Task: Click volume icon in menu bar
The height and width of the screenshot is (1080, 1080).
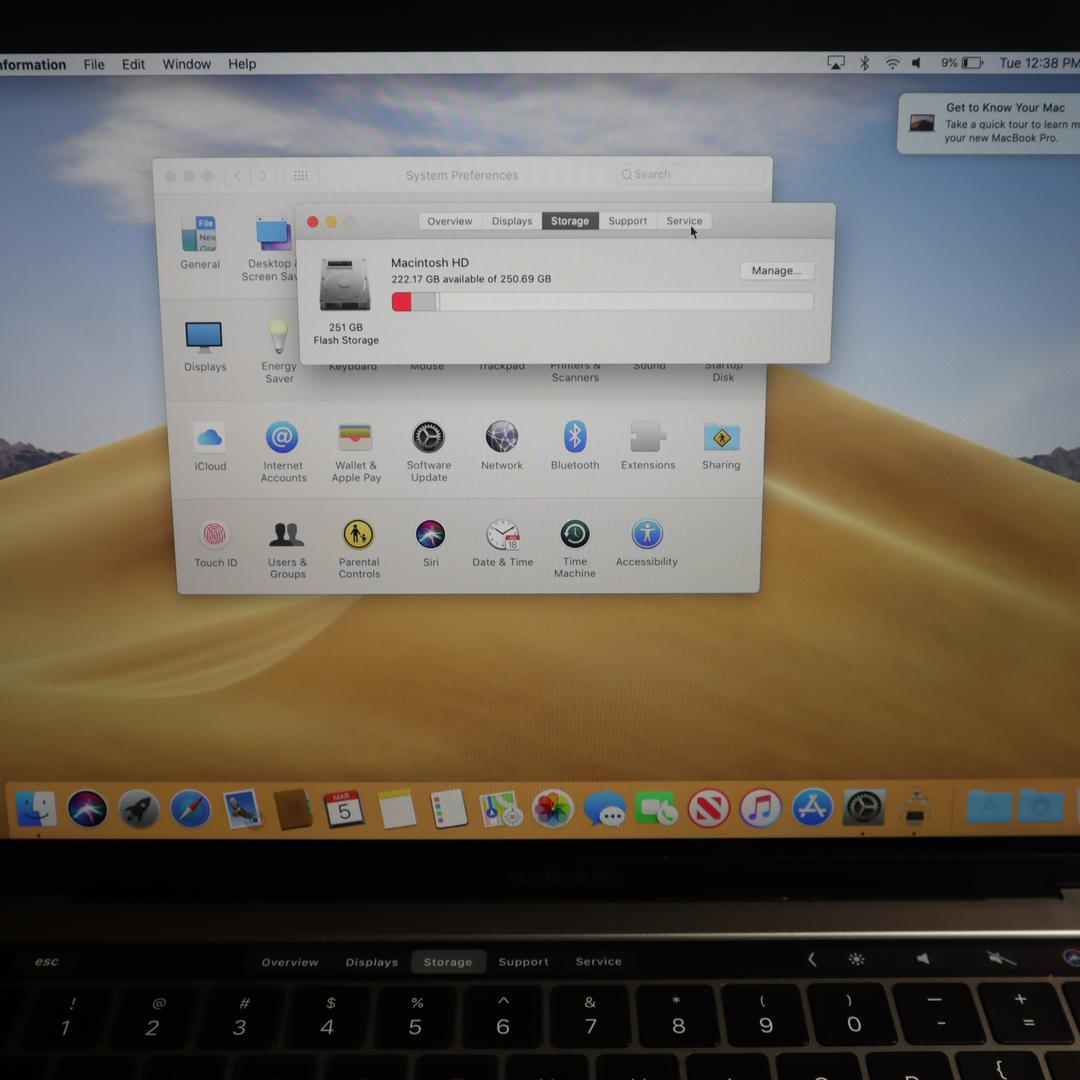Action: click(x=917, y=63)
